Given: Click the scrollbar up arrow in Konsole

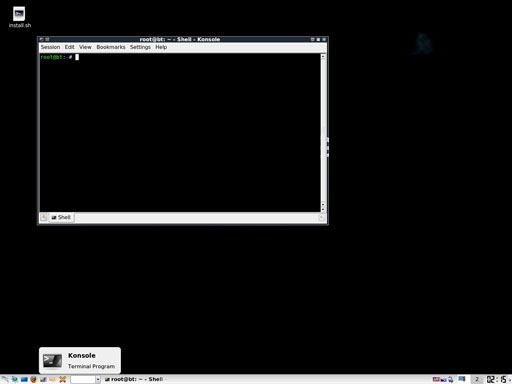Looking at the screenshot, I should coord(323,56).
